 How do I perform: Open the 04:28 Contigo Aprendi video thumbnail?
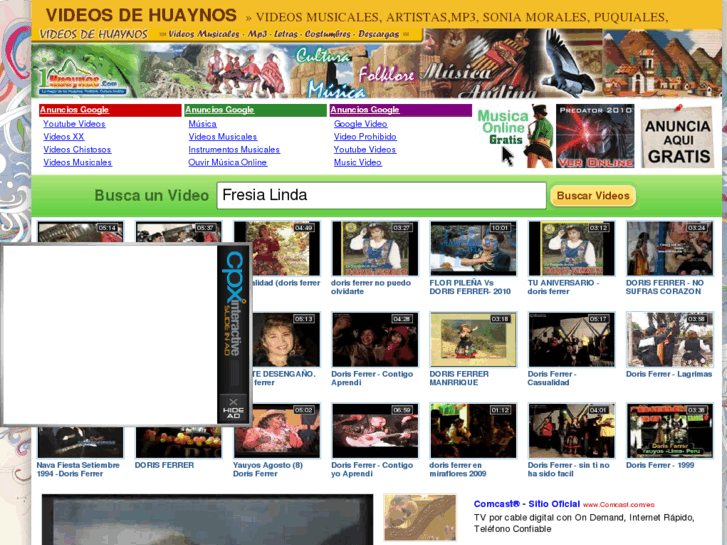coord(375,340)
